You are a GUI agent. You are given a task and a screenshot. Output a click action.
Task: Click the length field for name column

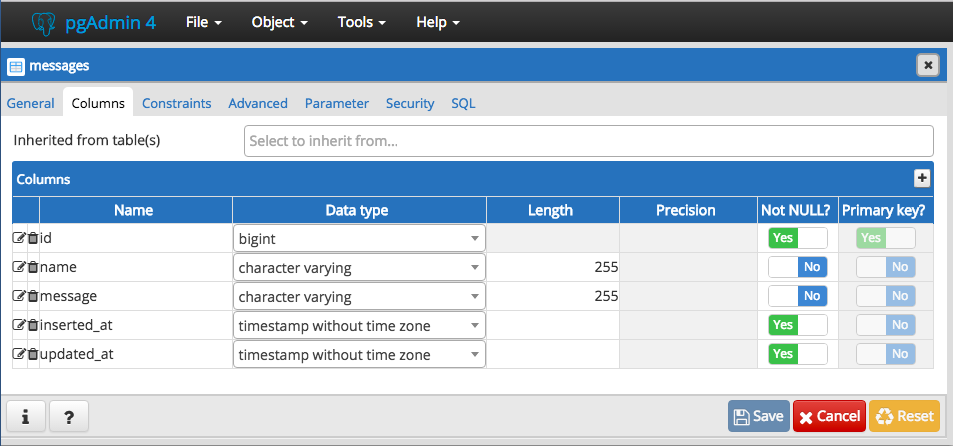click(x=553, y=267)
